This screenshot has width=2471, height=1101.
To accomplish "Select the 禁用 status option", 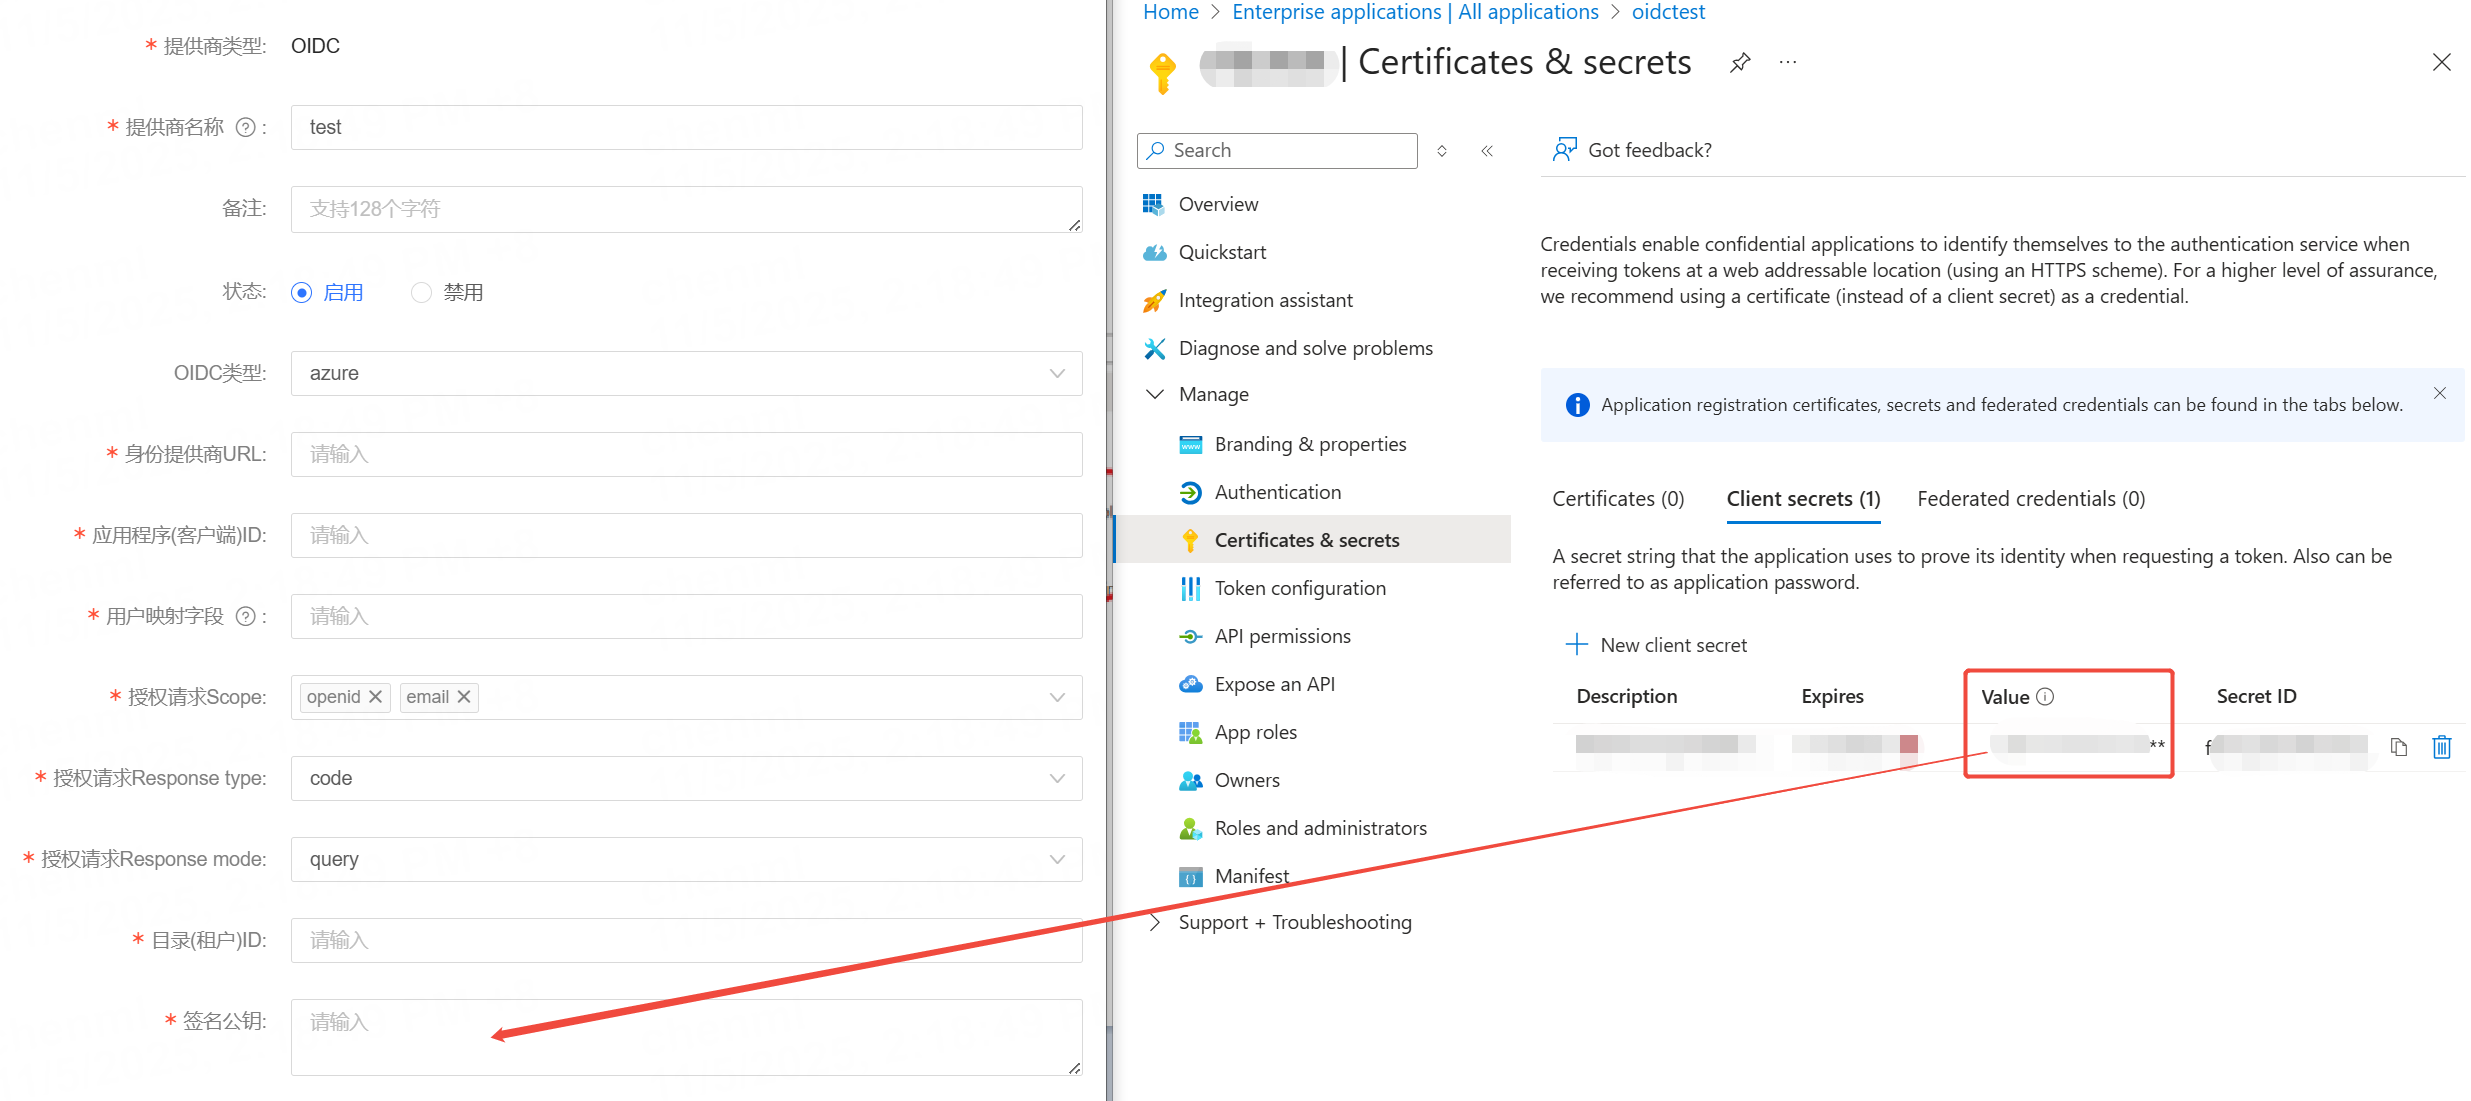I will pos(420,292).
